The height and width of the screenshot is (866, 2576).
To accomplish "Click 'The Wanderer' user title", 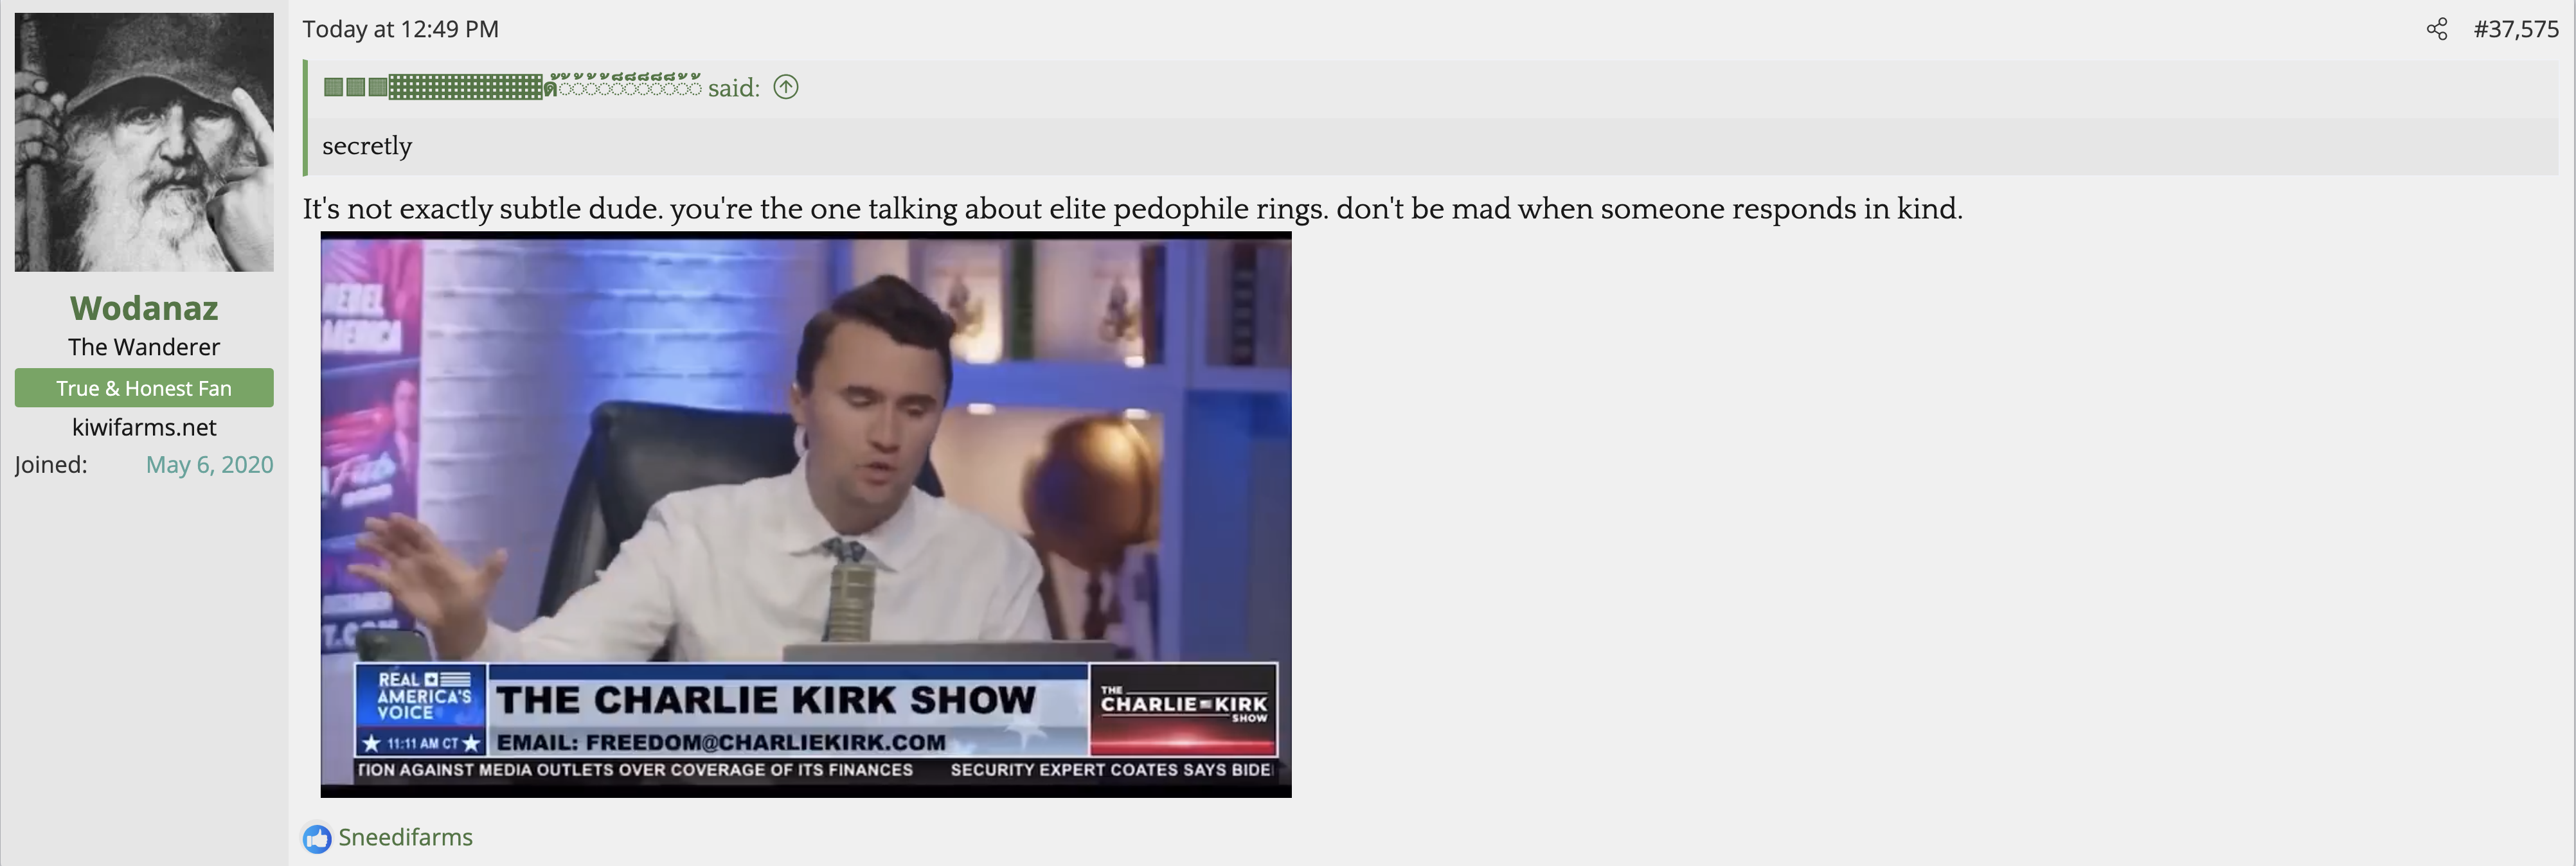I will click(x=144, y=347).
